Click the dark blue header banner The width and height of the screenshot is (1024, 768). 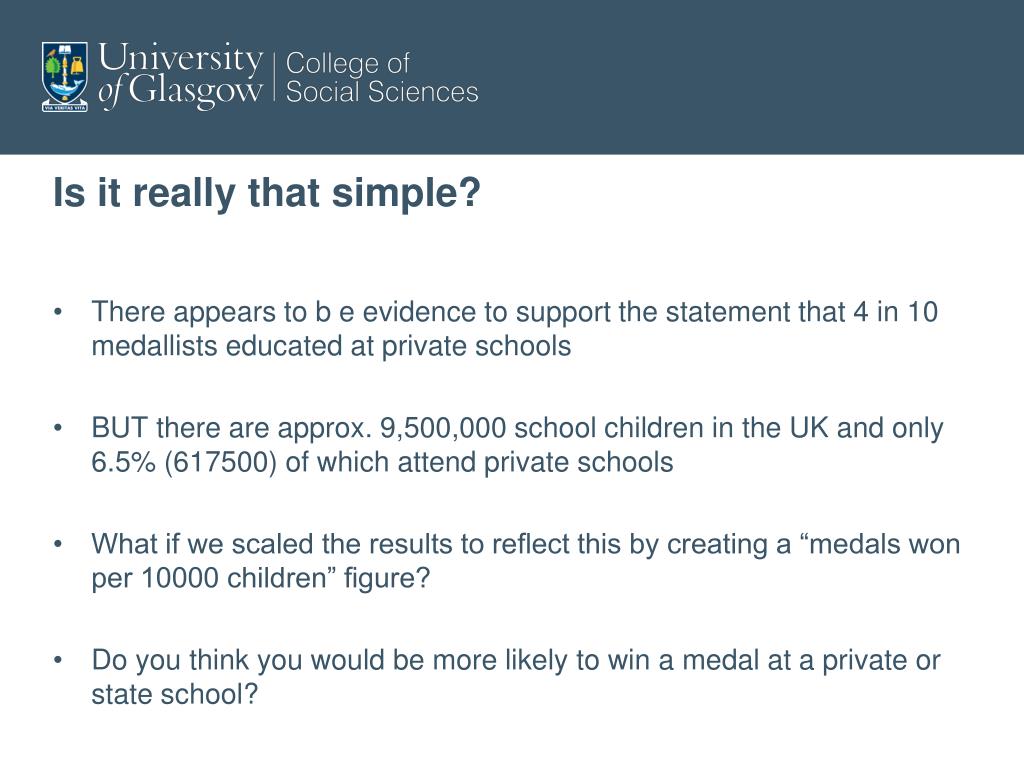coord(512,77)
